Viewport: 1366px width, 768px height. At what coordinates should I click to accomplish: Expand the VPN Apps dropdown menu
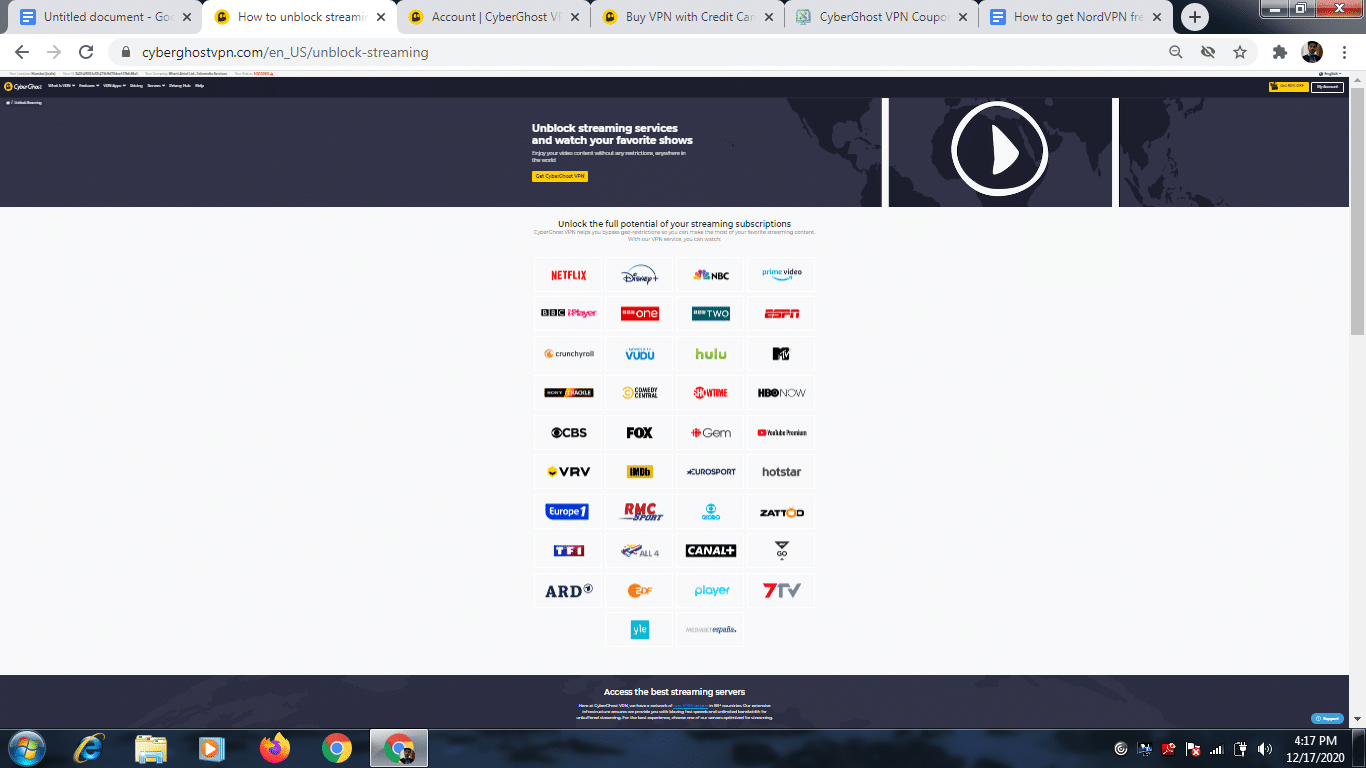(115, 86)
